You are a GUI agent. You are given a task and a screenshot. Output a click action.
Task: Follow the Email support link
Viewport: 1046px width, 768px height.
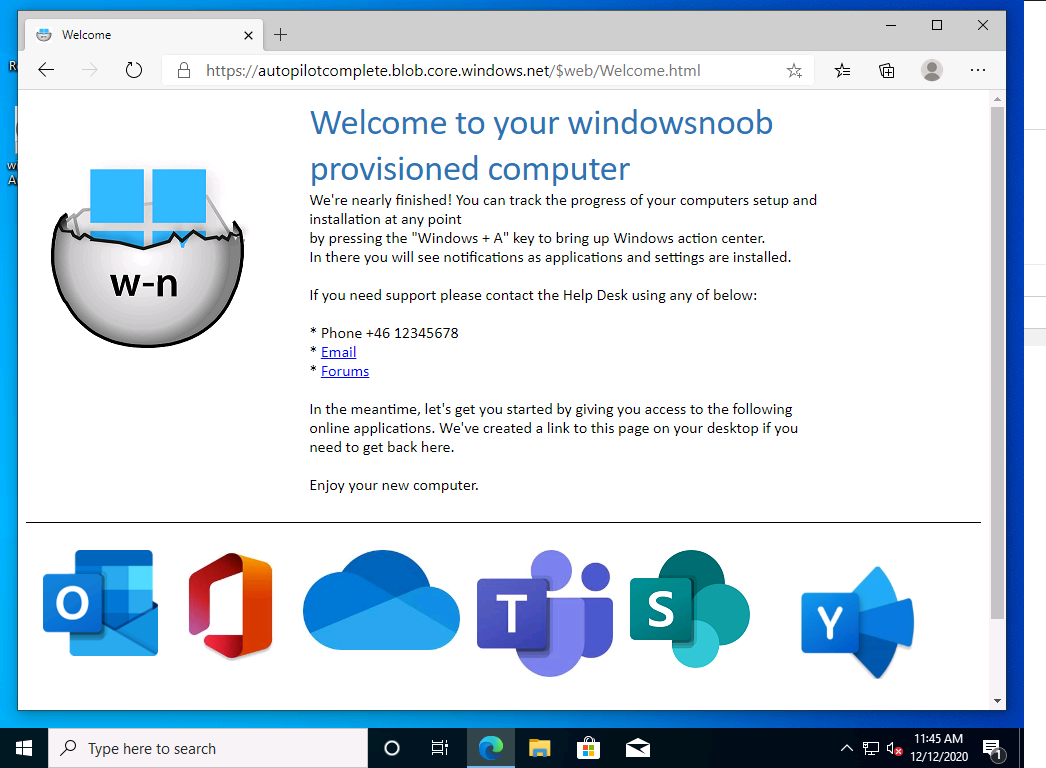pos(338,352)
